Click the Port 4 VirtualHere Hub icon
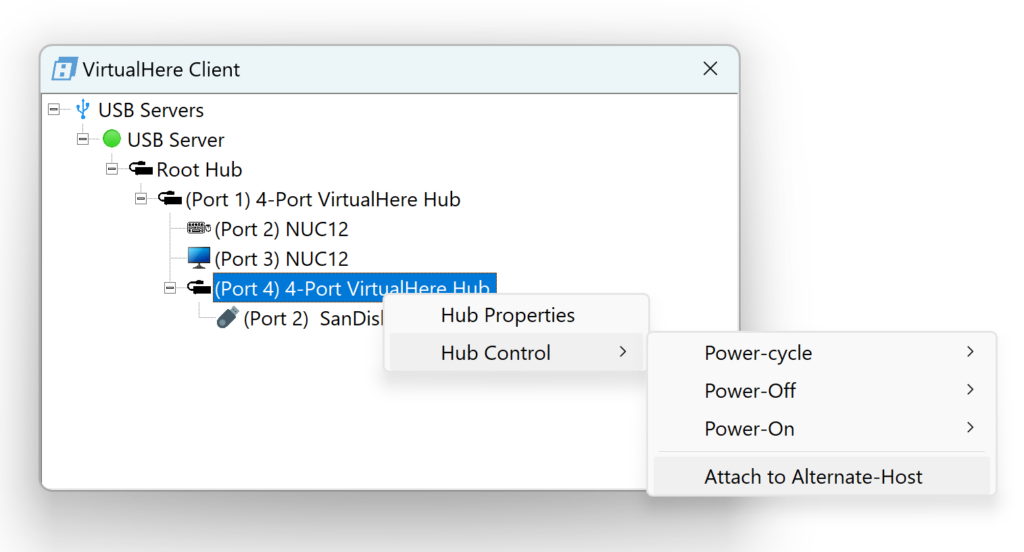 199,288
